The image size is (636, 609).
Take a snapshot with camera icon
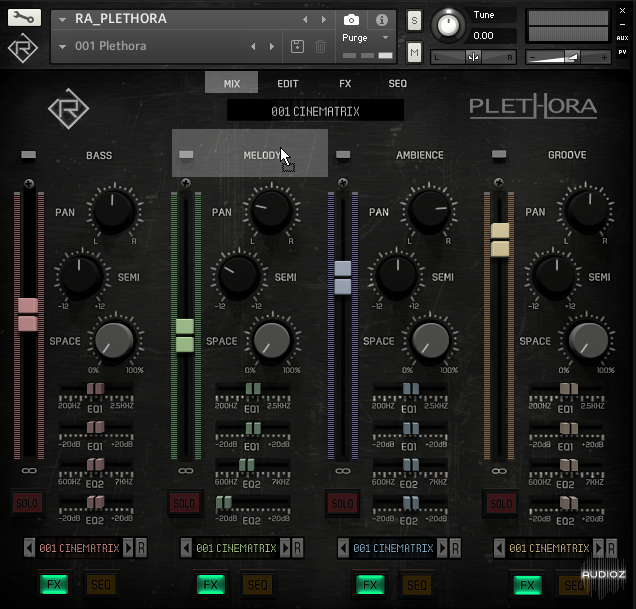point(351,20)
